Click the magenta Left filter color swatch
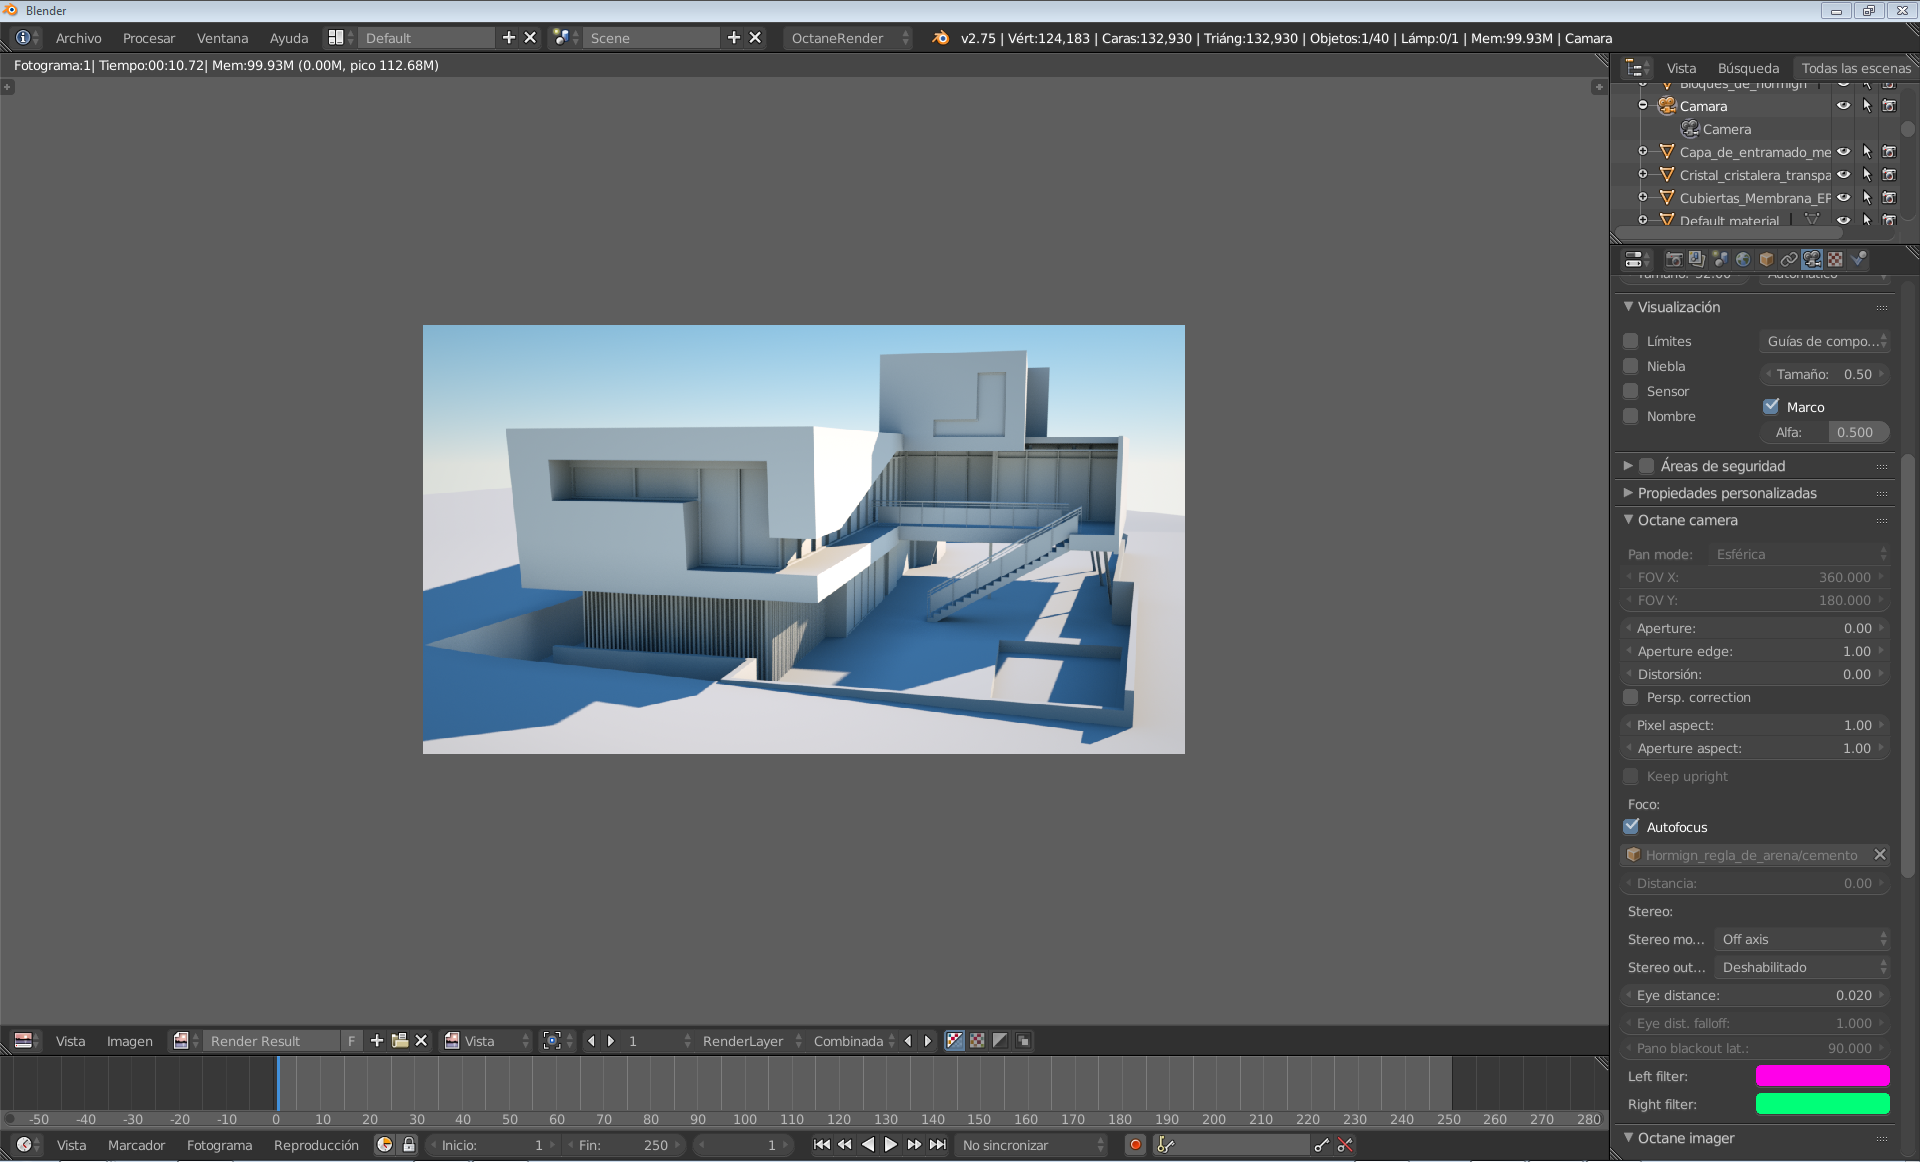 point(1823,1076)
